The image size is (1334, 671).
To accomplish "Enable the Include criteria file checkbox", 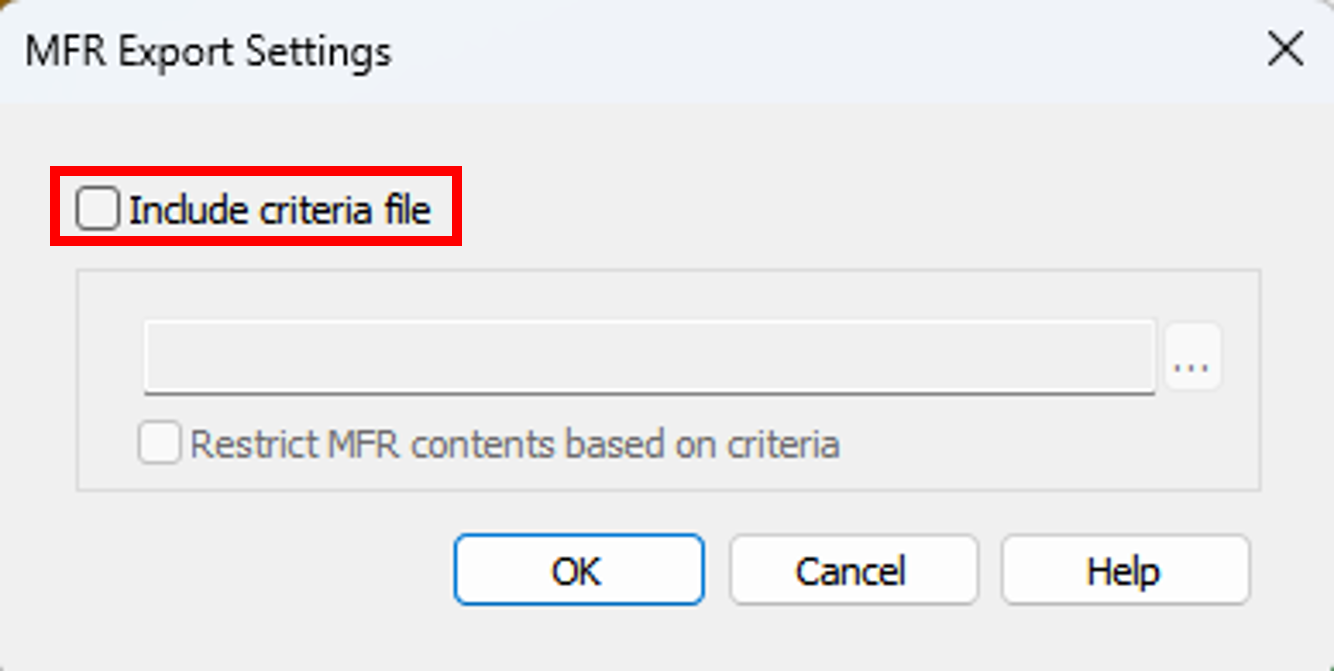I will [x=98, y=209].
